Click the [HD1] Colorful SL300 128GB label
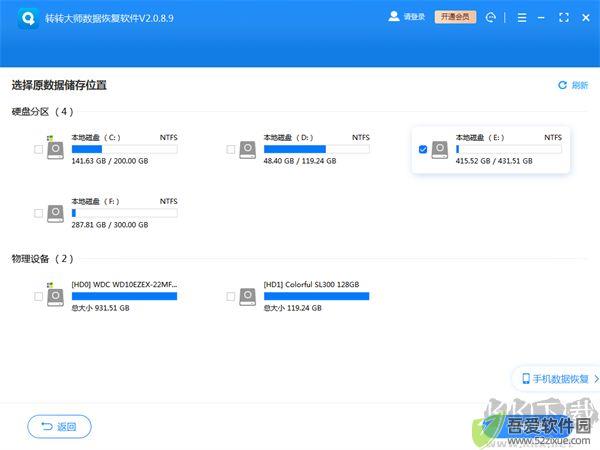The height and width of the screenshot is (450, 600). click(x=311, y=284)
